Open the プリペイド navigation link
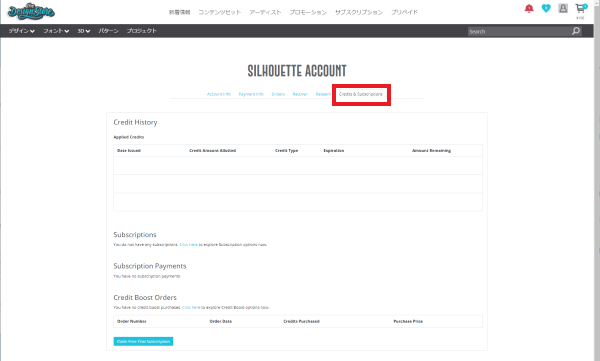 coord(404,12)
